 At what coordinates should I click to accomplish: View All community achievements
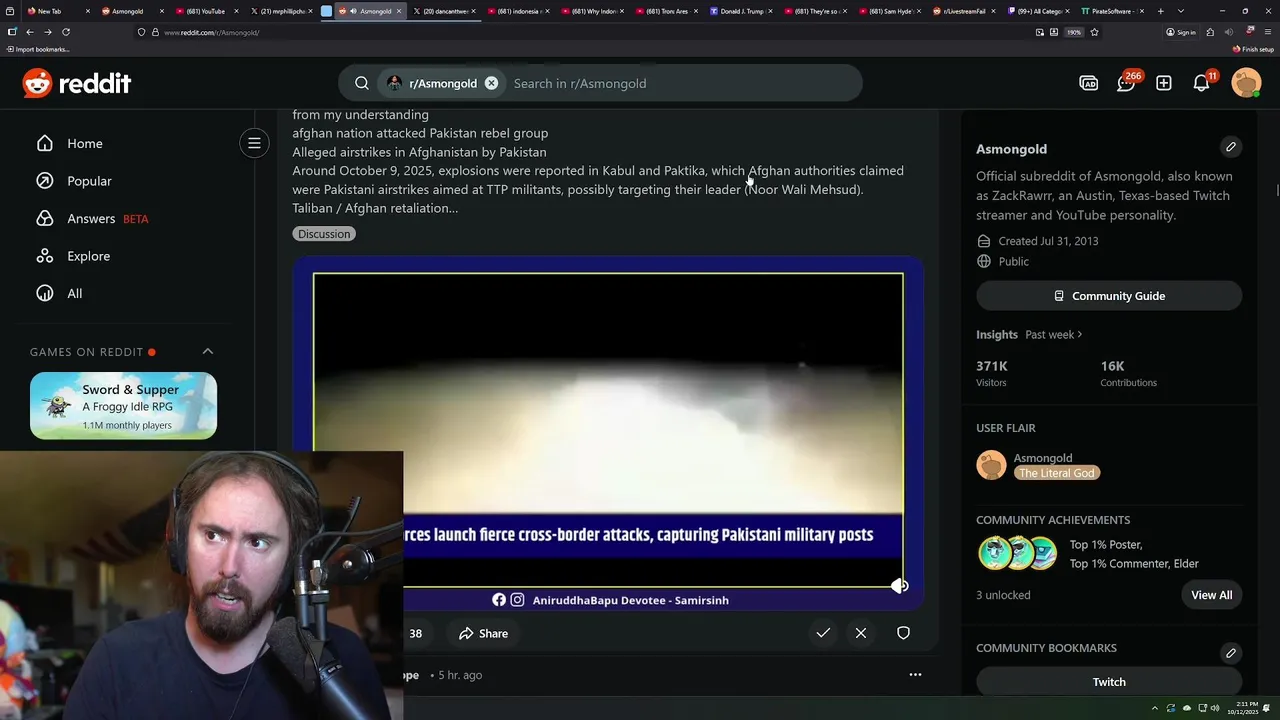point(1211,595)
